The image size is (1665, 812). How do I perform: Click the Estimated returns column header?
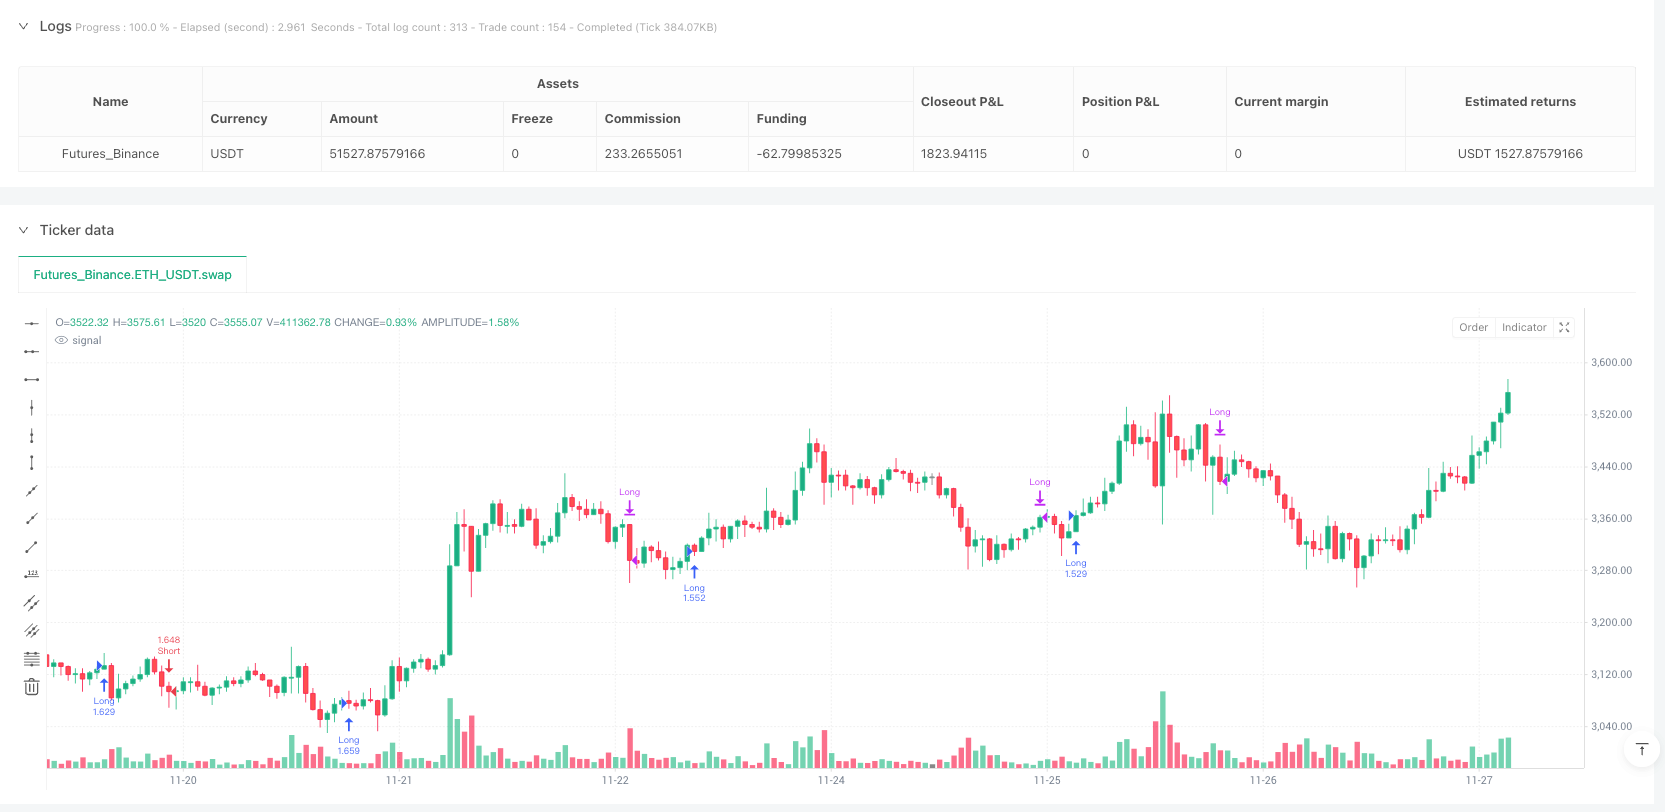[1519, 102]
